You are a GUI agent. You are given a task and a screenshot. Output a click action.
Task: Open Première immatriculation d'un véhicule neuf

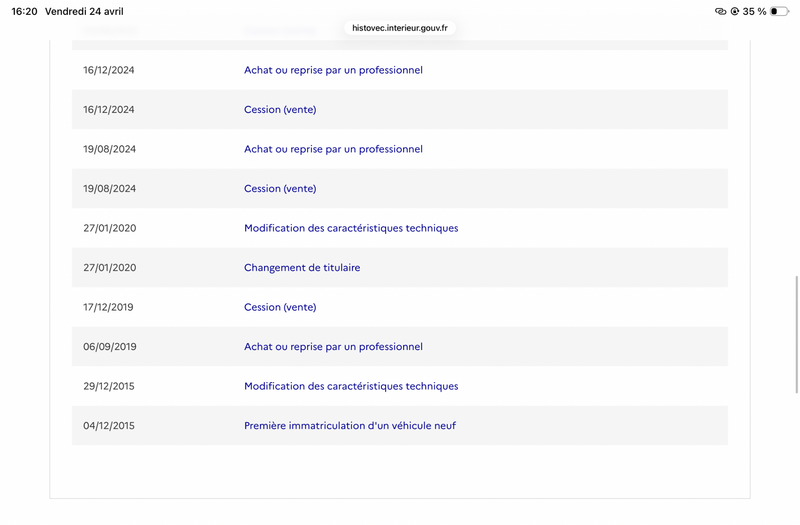click(x=350, y=426)
